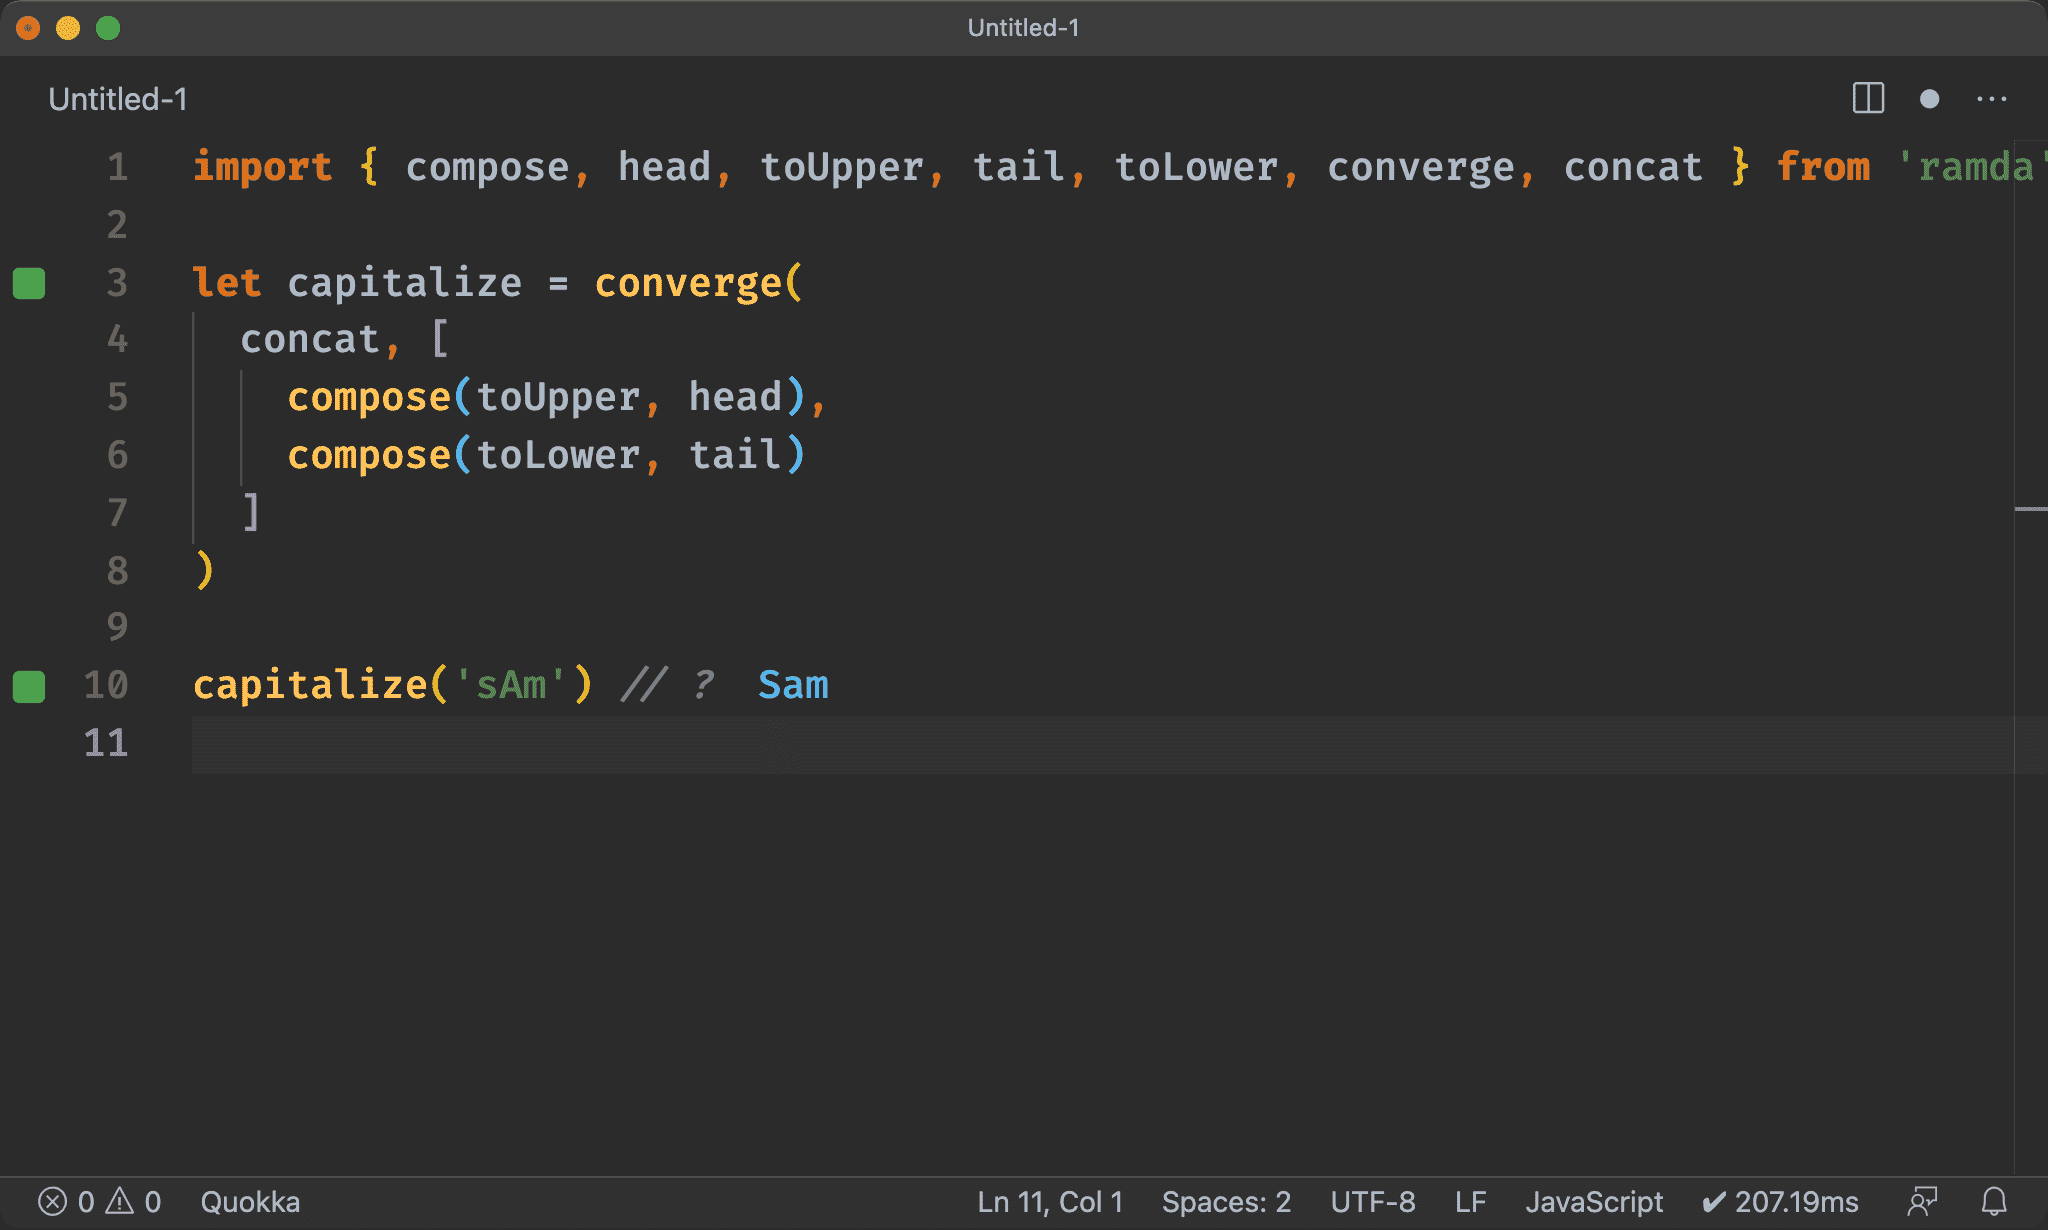
Task: Click line number 5 in gutter
Action: (118, 397)
